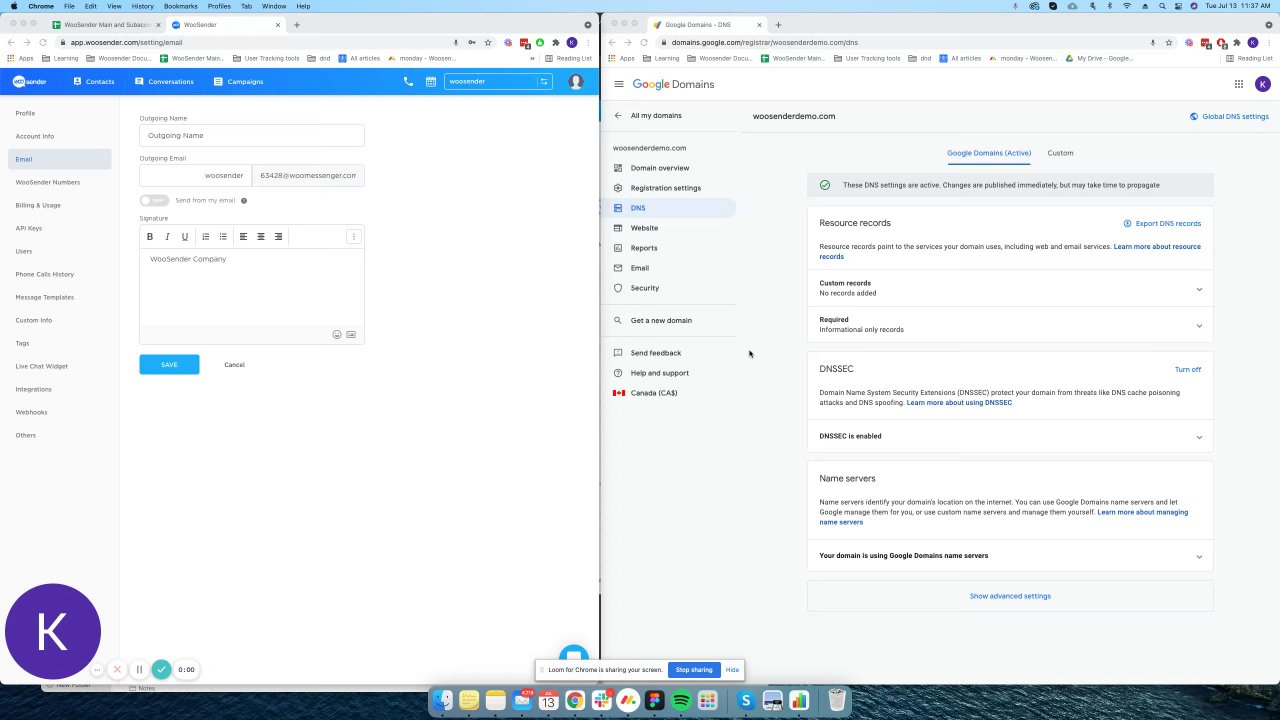Select Google Domains (Active) tab
Screen dimensions: 1280x720
(x=989, y=153)
